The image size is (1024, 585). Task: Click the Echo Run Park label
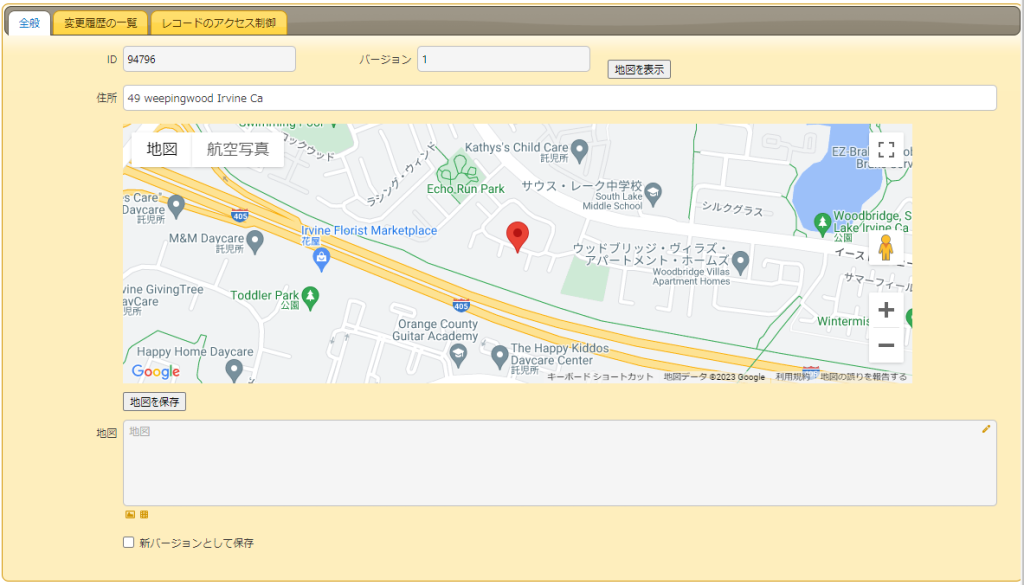(466, 189)
